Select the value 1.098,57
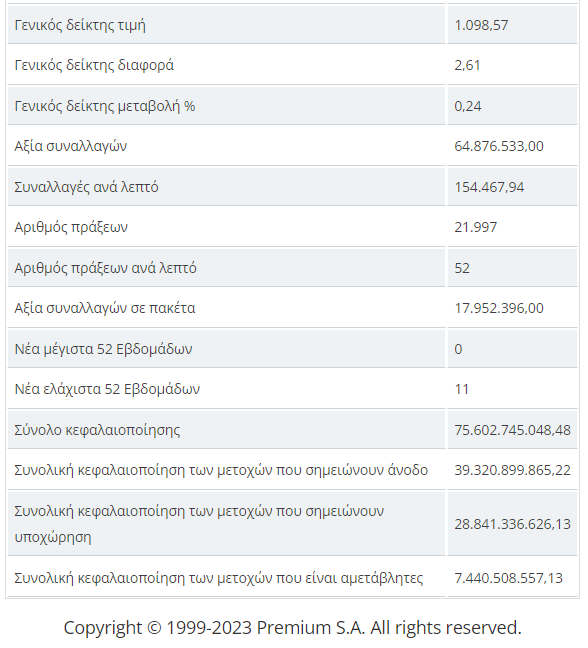Image resolution: width=588 pixels, height=648 pixels. pyautogui.click(x=481, y=25)
